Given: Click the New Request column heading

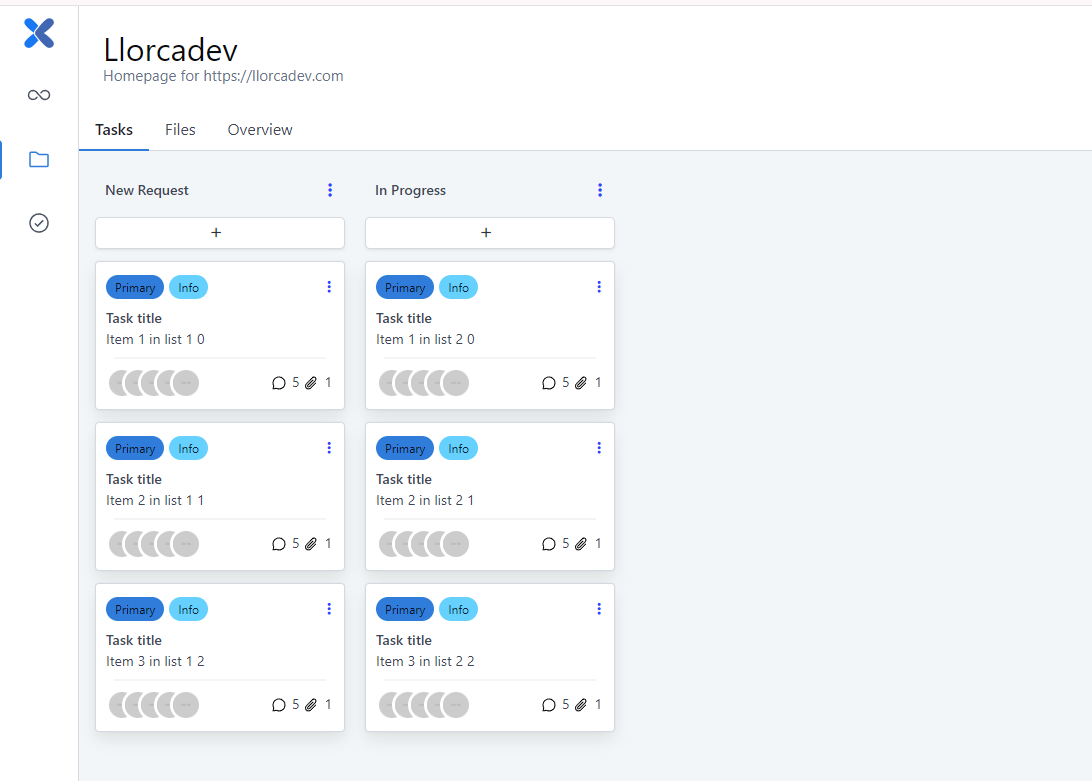Looking at the screenshot, I should coord(147,190).
